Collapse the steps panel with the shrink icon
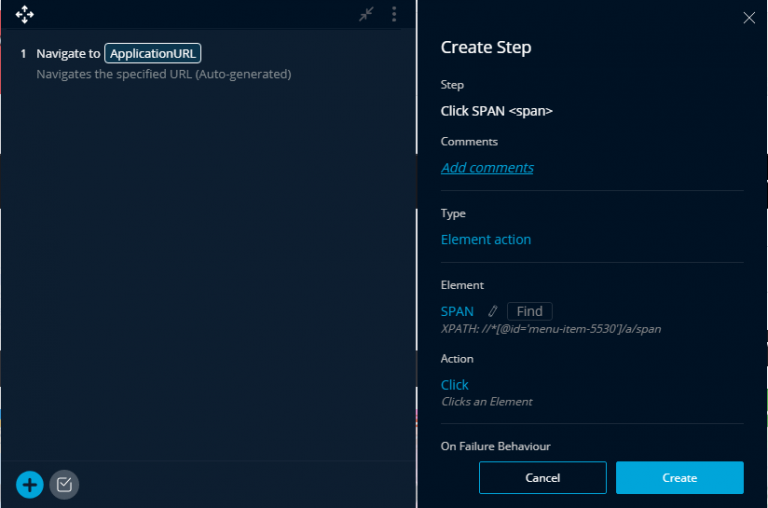Image resolution: width=768 pixels, height=508 pixels. click(367, 14)
